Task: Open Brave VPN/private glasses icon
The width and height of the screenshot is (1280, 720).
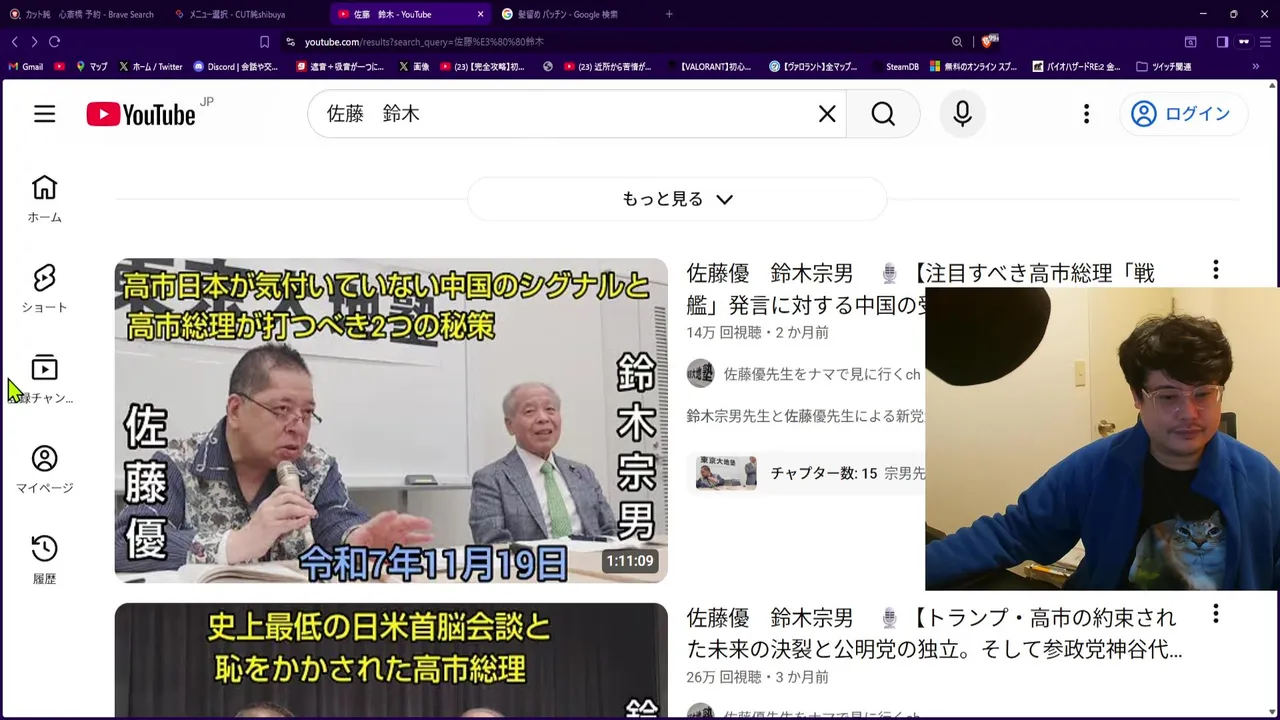Action: [x=1244, y=42]
